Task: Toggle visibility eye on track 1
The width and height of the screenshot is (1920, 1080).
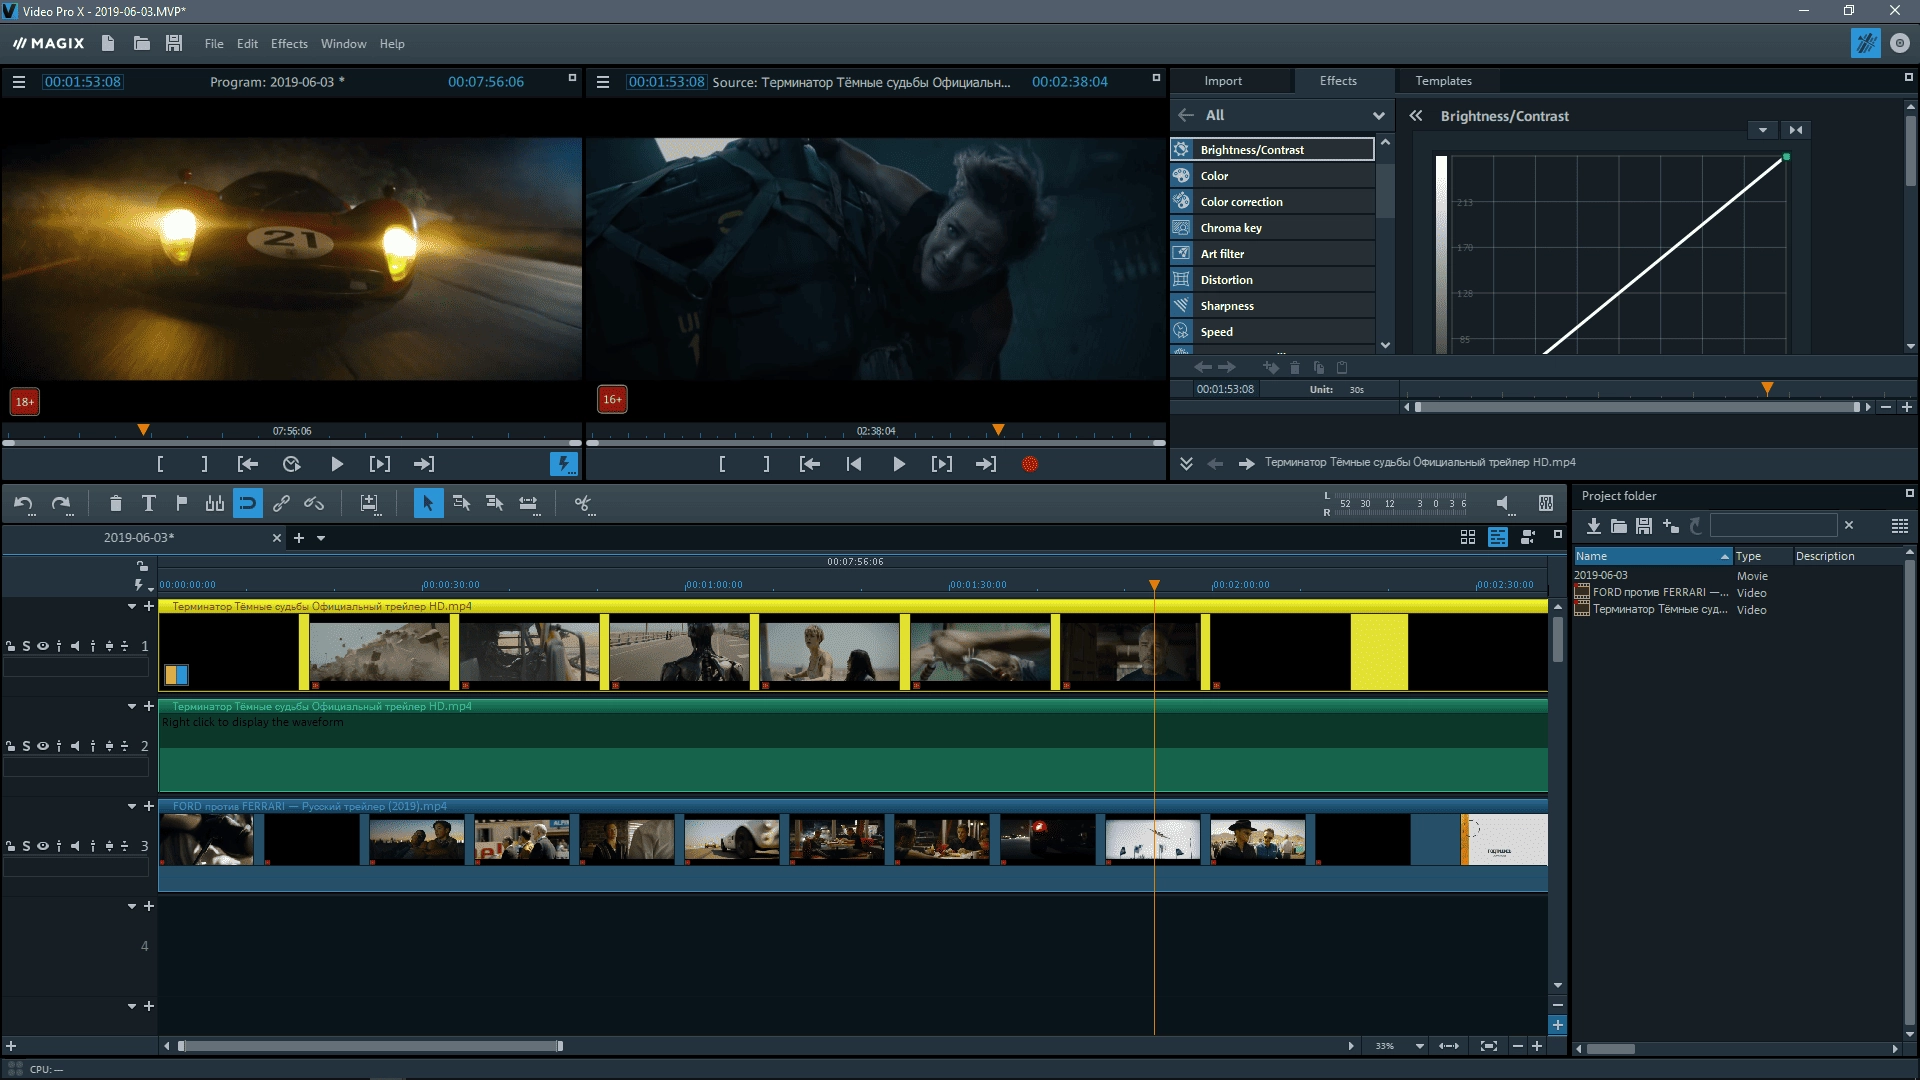Action: click(42, 646)
